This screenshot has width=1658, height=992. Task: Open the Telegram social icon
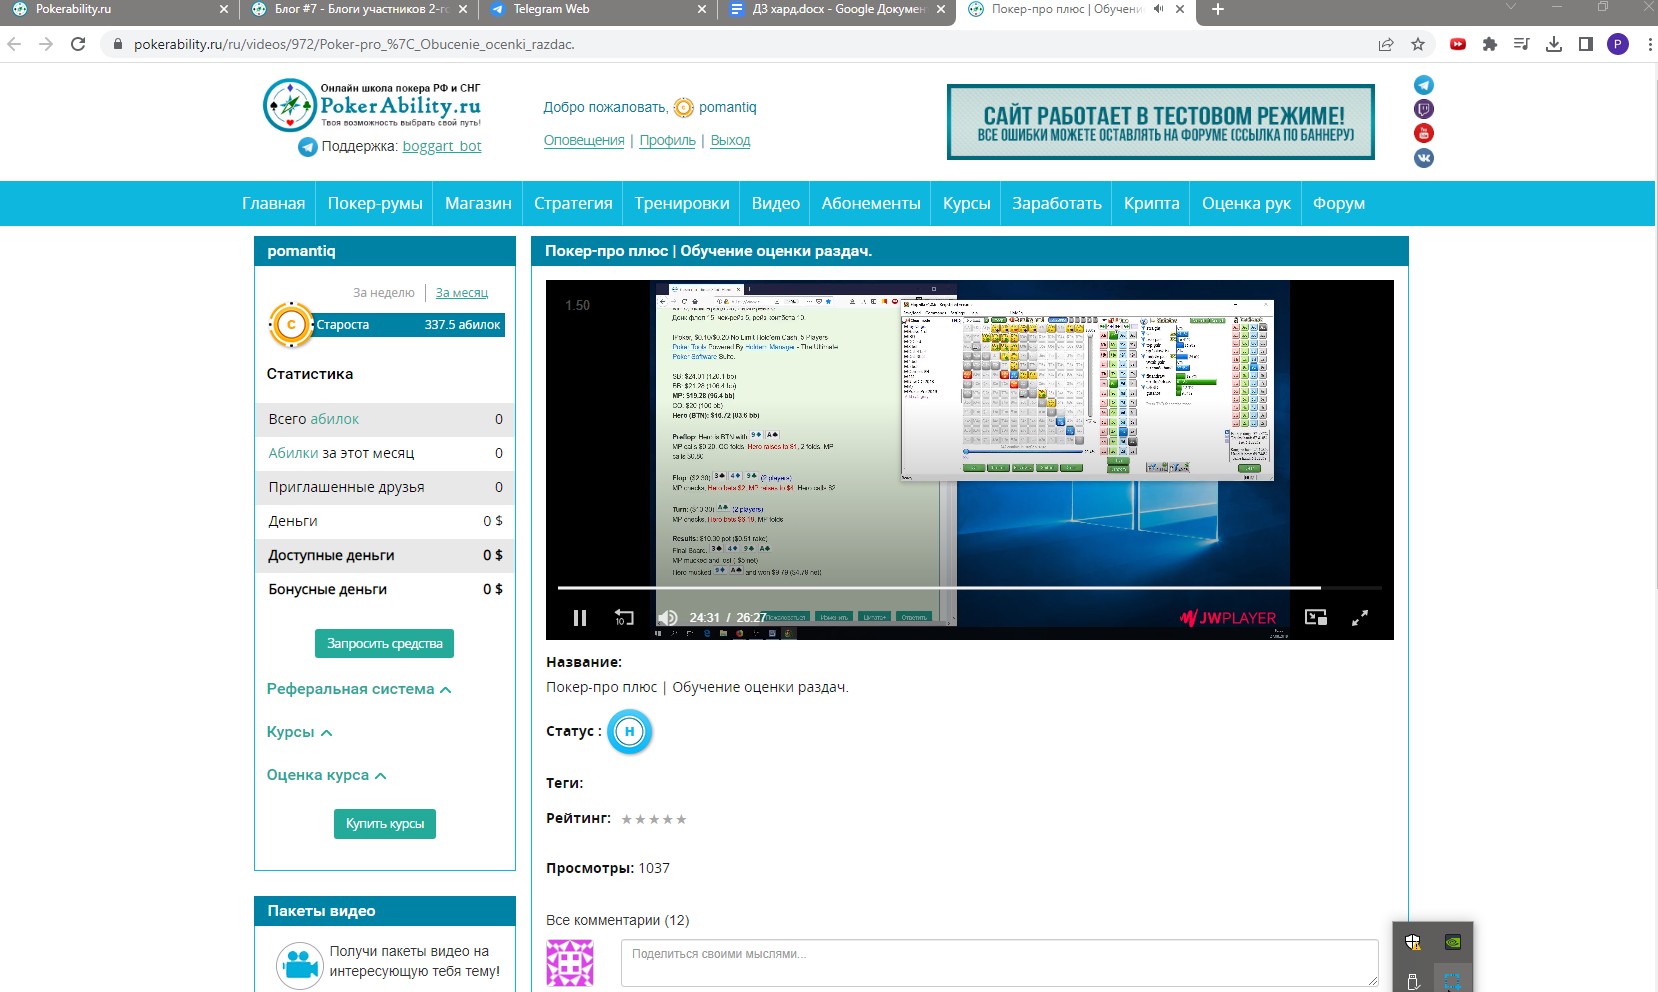pos(1424,85)
